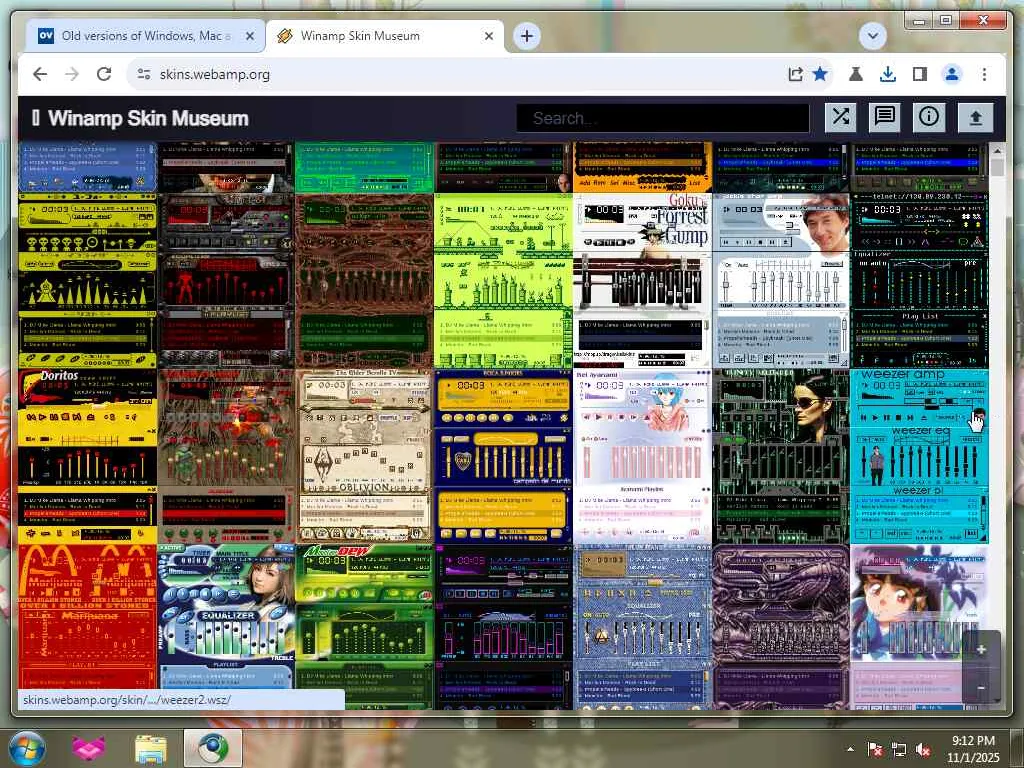The width and height of the screenshot is (1024, 768).
Task: Click the zoom out minus button
Action: (981, 686)
